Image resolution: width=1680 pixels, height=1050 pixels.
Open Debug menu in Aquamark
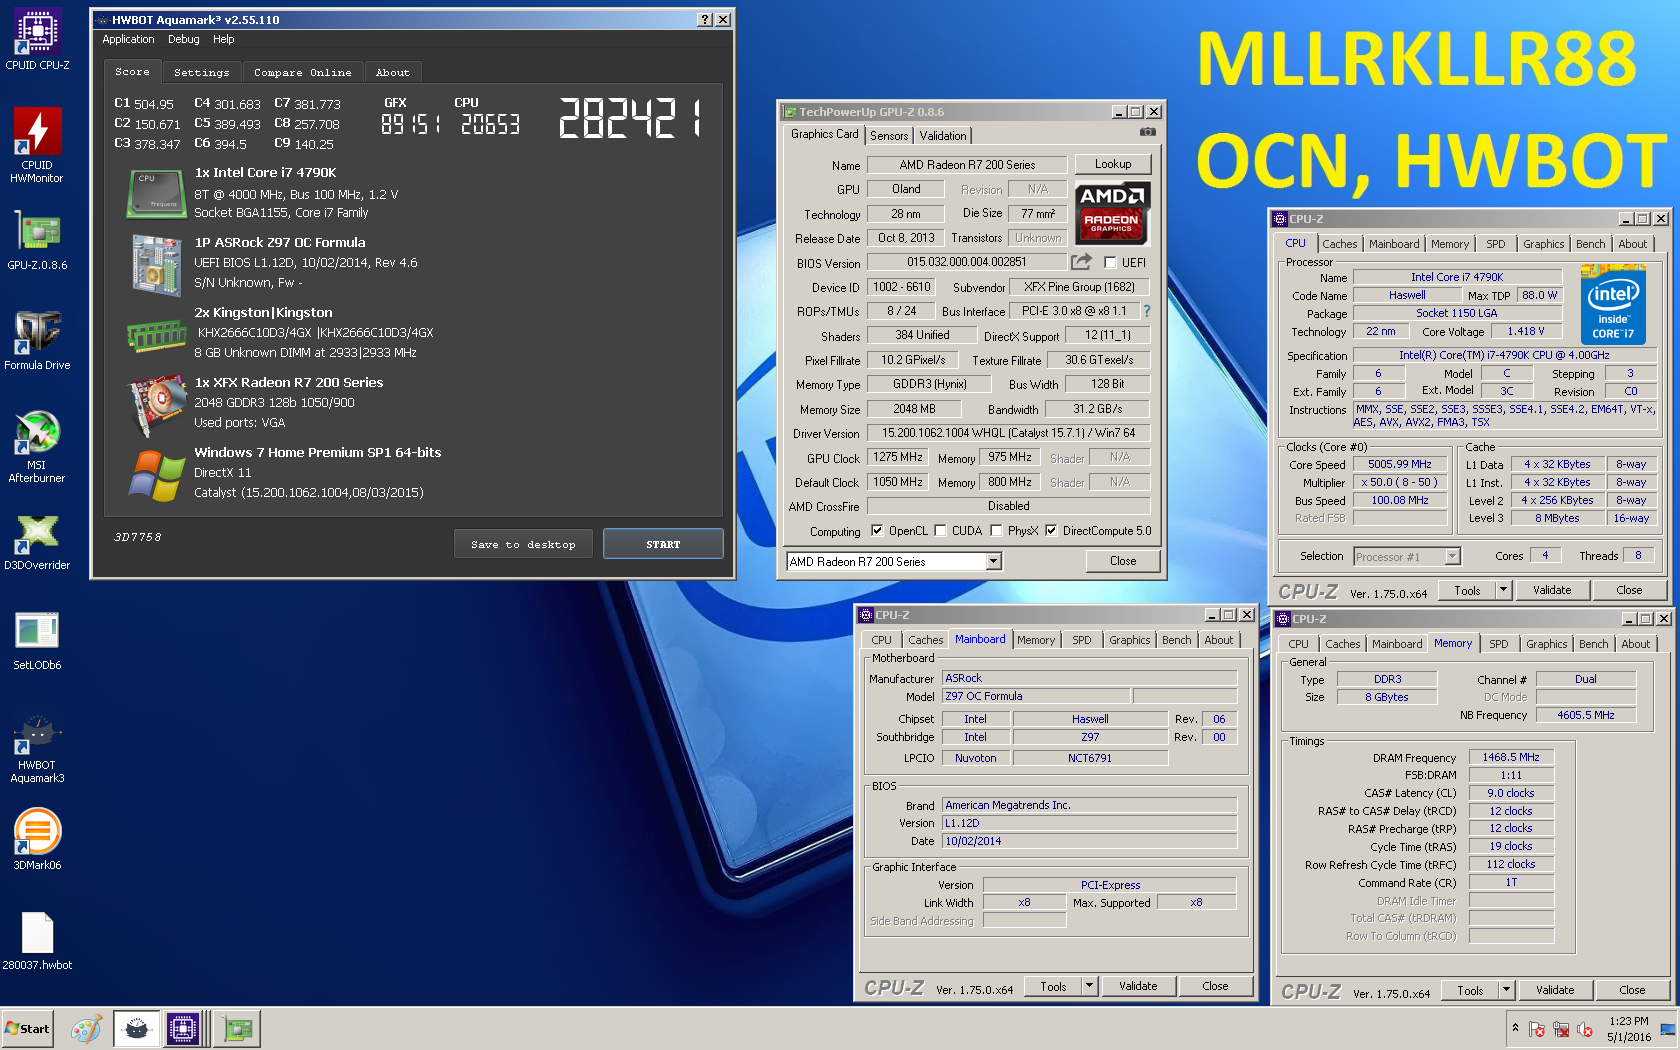click(183, 40)
